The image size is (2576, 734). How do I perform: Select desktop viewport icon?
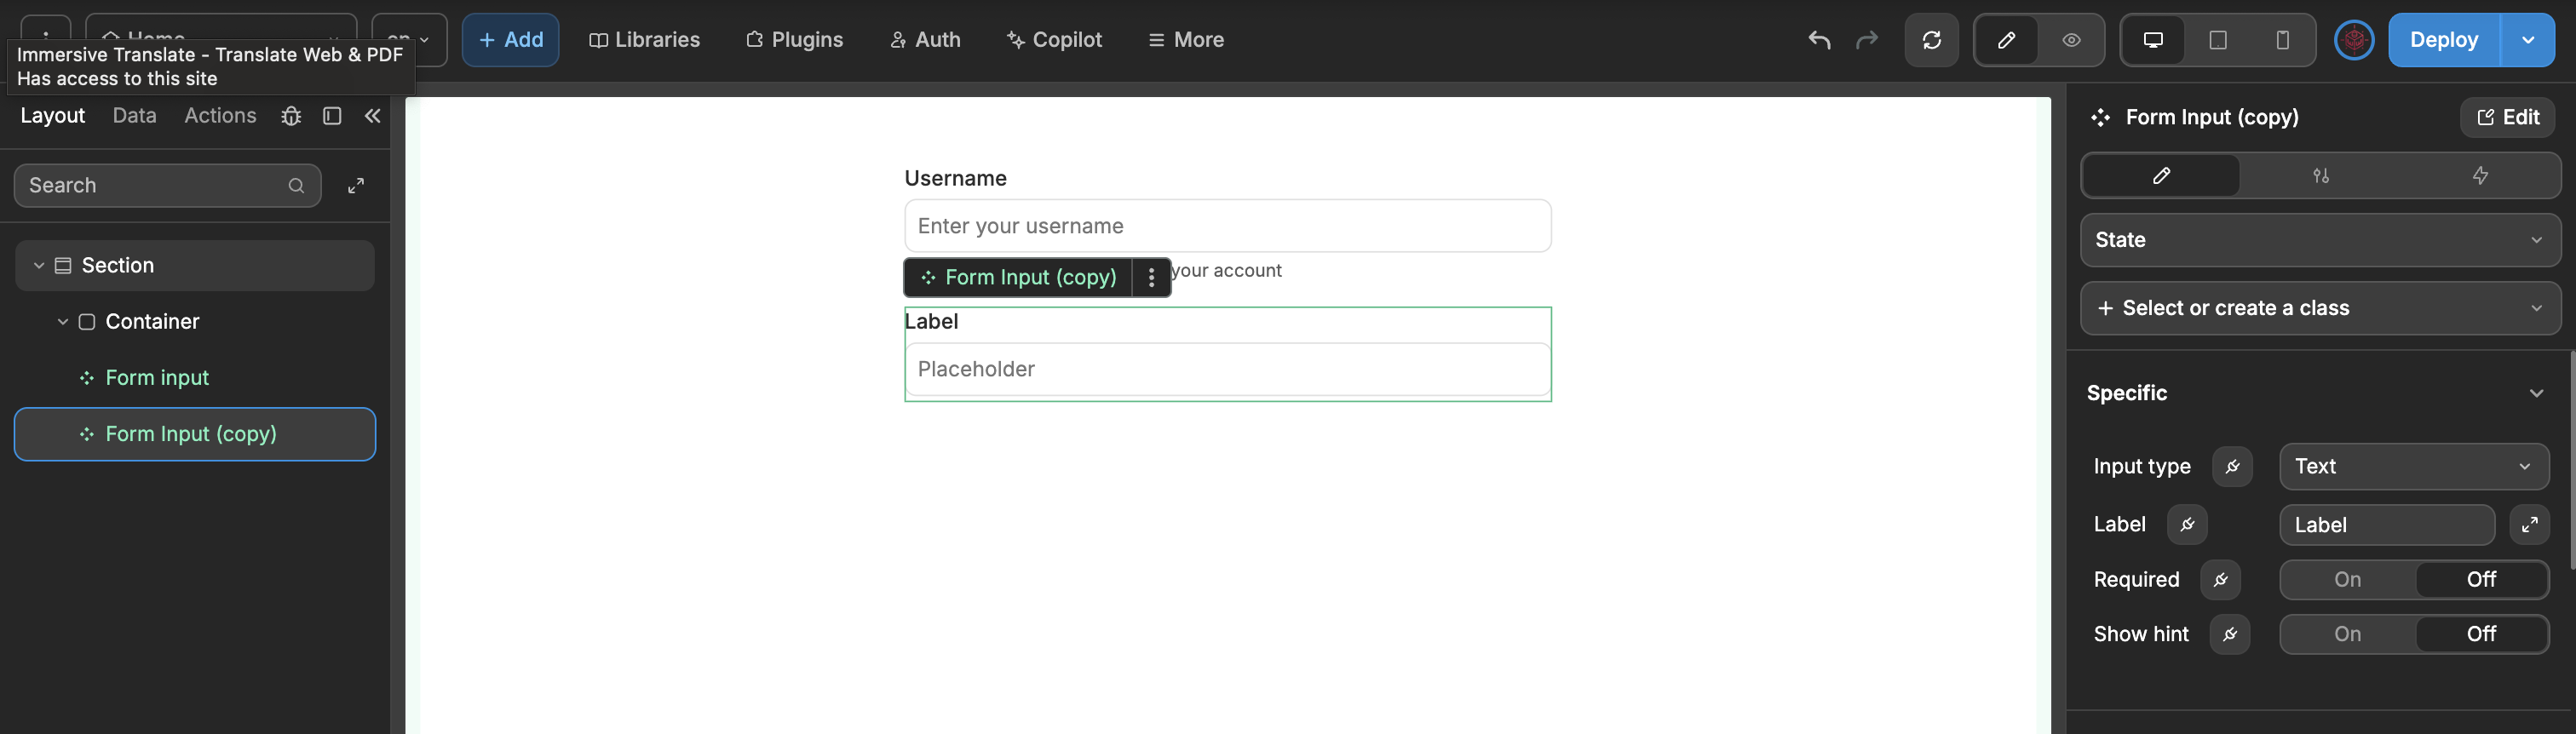point(2153,40)
